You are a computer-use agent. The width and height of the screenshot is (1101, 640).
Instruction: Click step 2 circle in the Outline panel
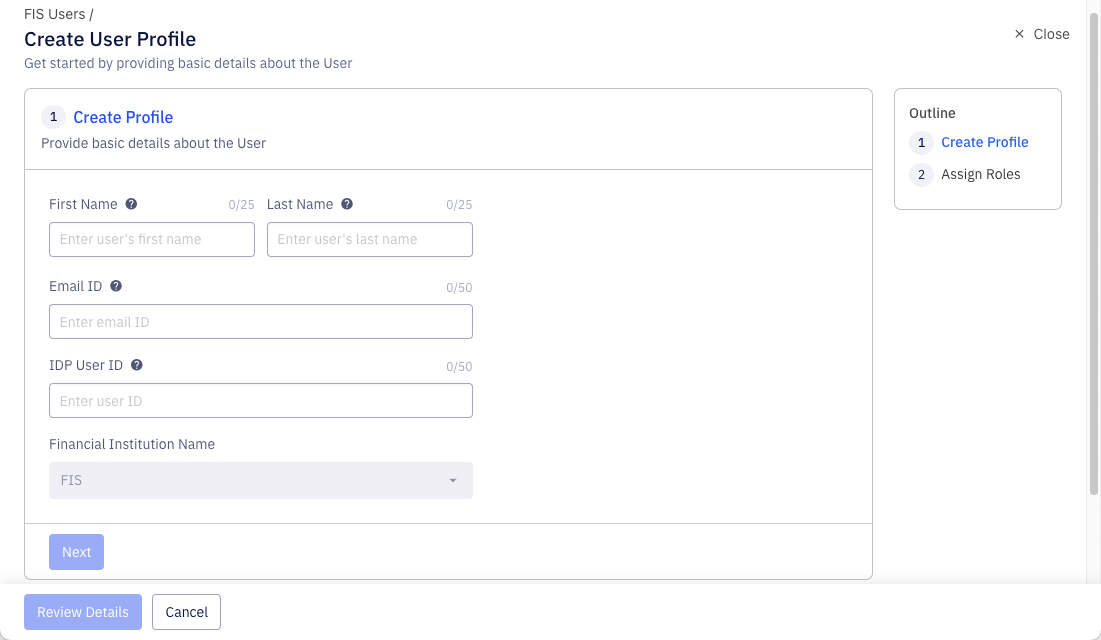920,174
